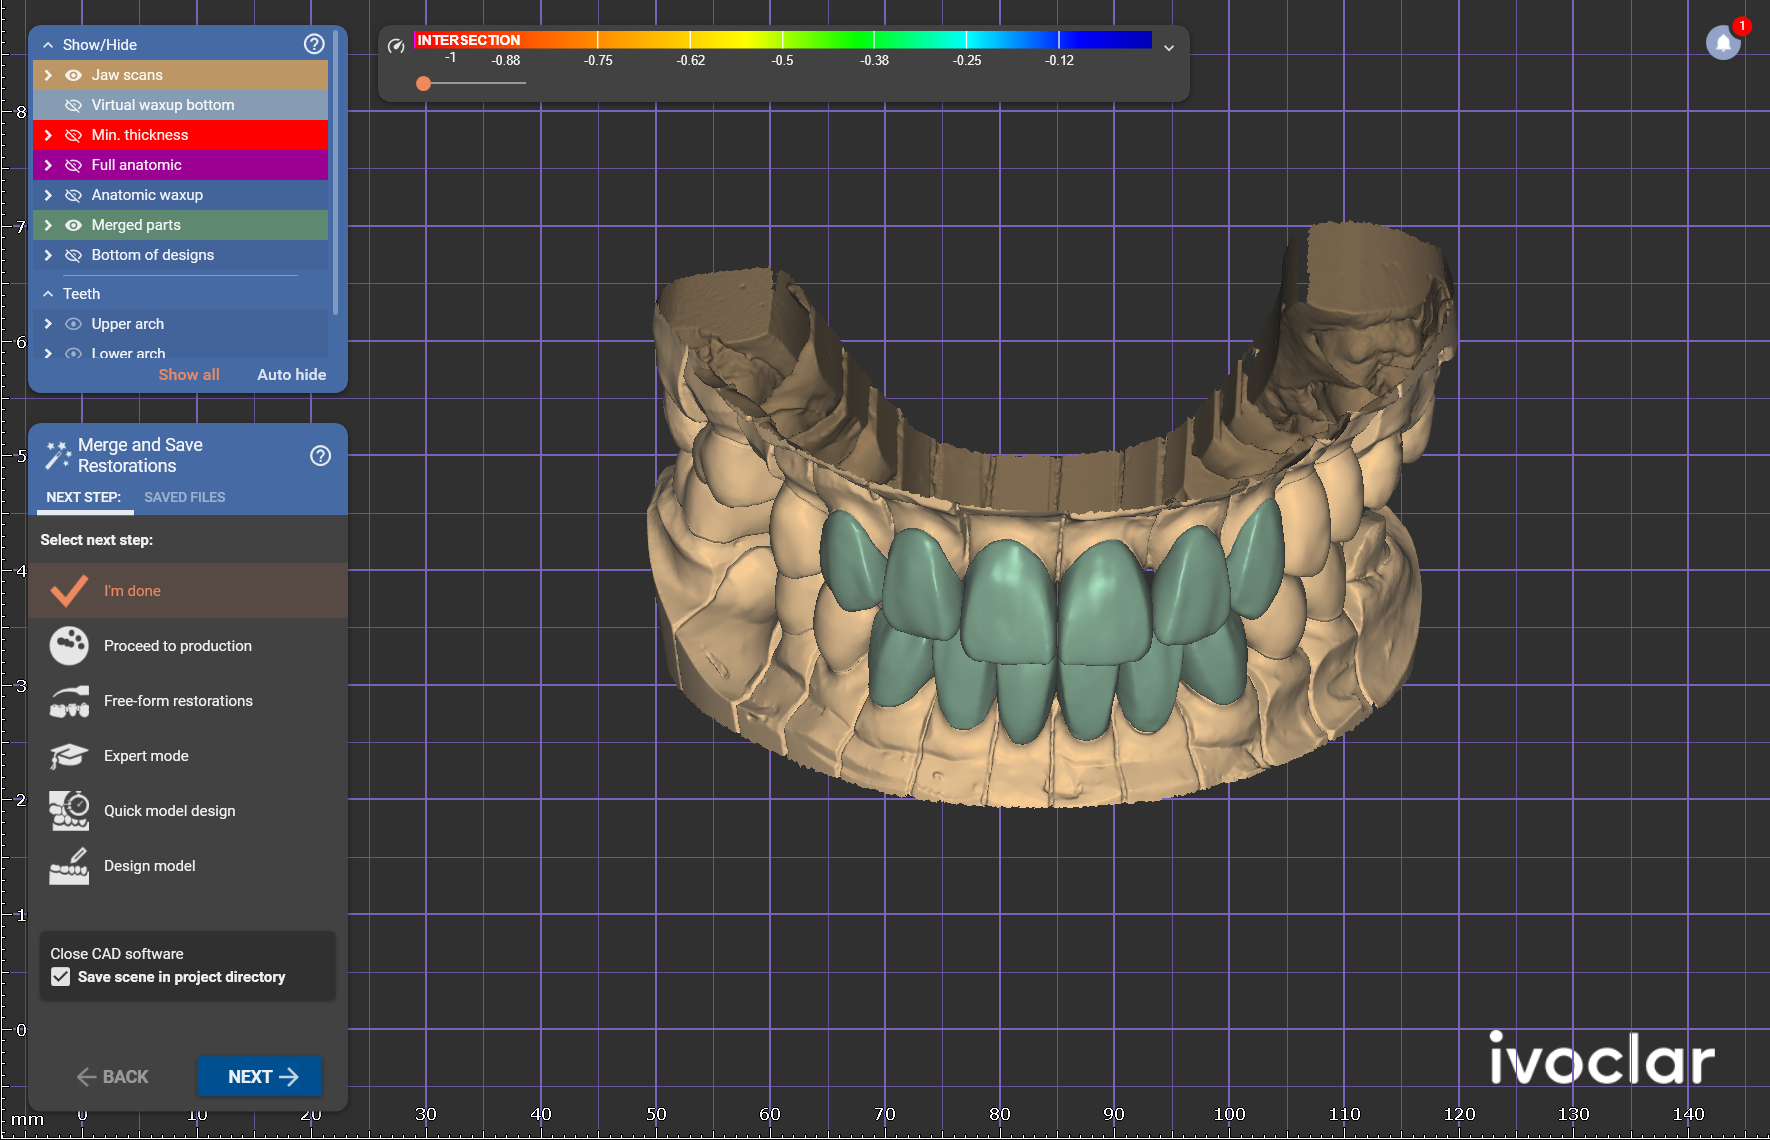
Task: Open the notification bell icon
Action: pos(1723,43)
